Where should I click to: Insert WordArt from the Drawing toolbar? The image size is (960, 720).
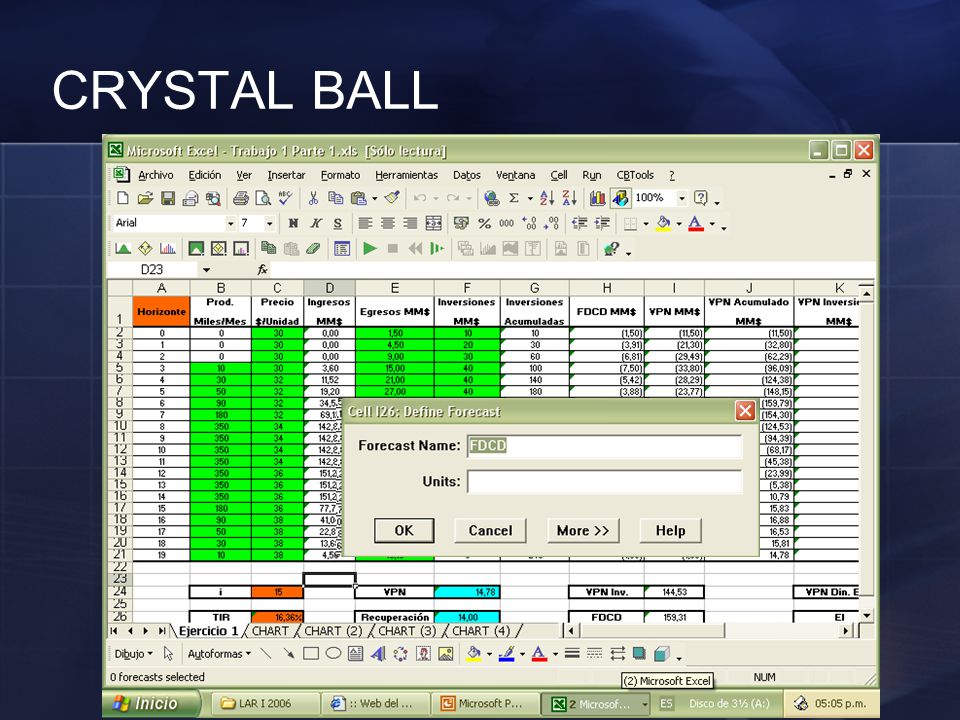click(378, 654)
